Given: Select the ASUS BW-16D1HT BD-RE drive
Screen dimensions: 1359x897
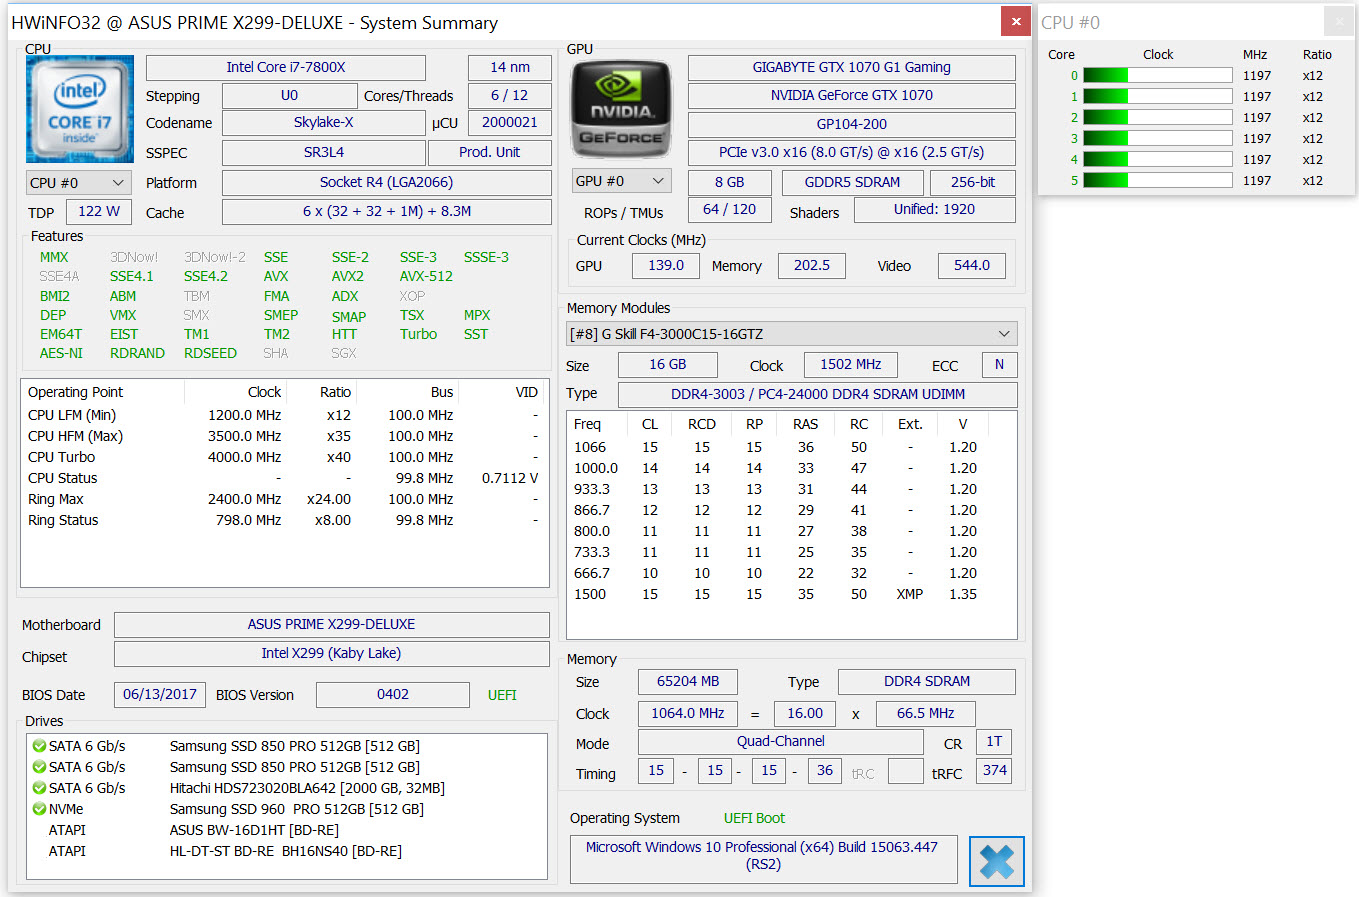Looking at the screenshot, I should (286, 830).
